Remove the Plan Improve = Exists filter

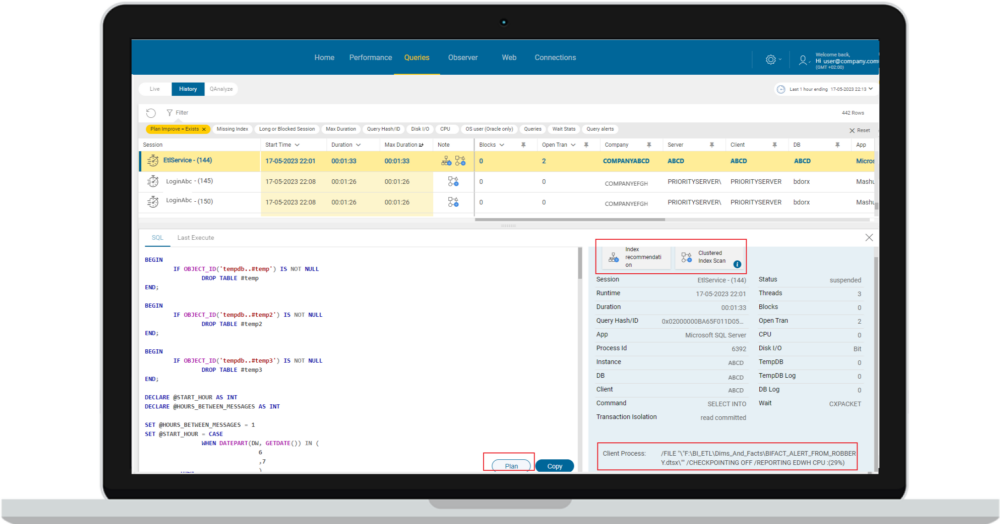[204, 129]
